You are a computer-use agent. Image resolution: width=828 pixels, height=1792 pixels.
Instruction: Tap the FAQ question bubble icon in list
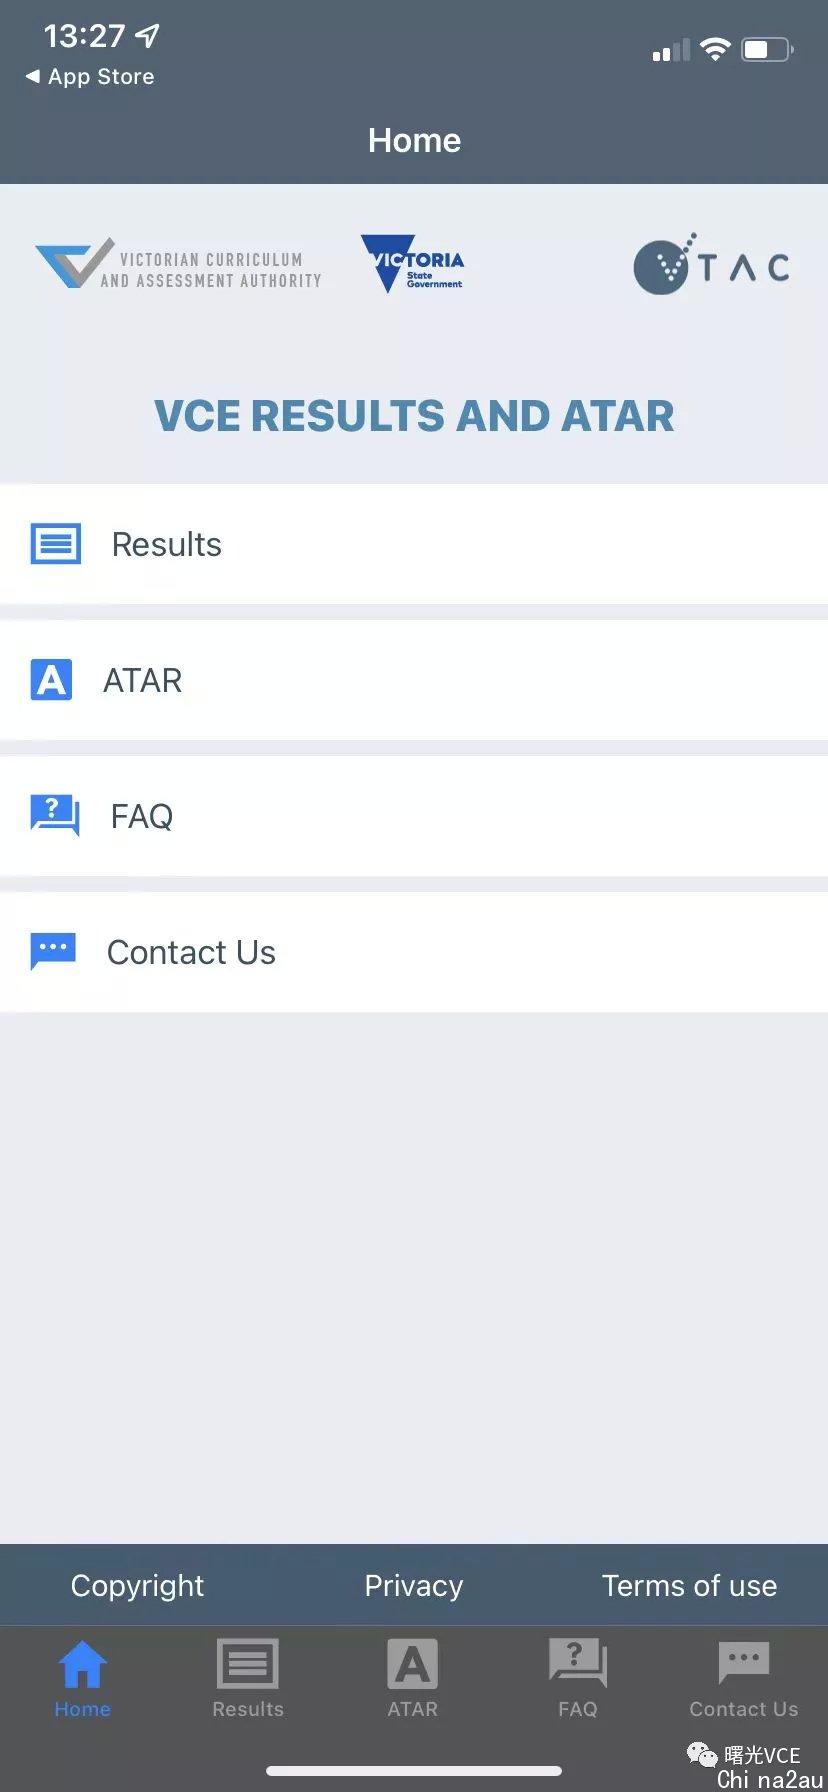[55, 815]
